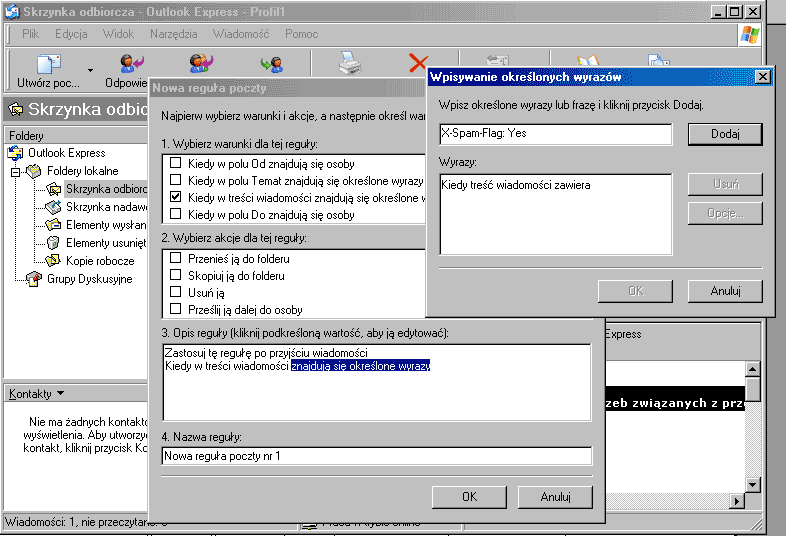Open the Narzędzia menu
The image size is (786, 536).
coord(173,34)
